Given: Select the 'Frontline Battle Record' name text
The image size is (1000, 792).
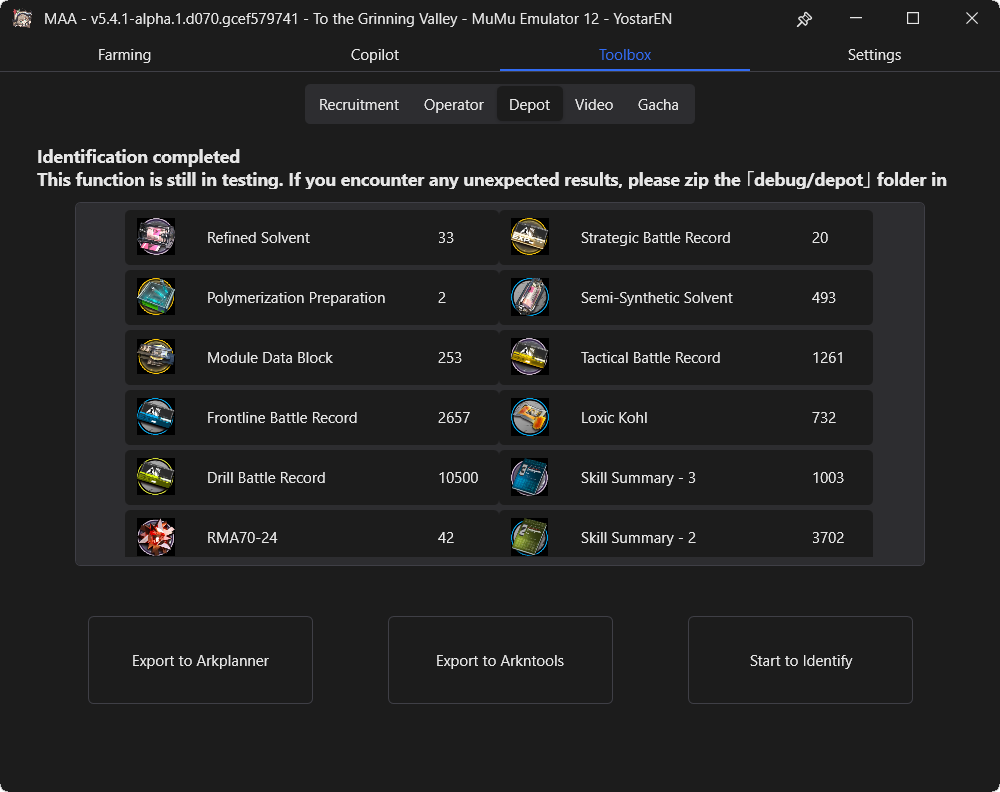Looking at the screenshot, I should (282, 418).
